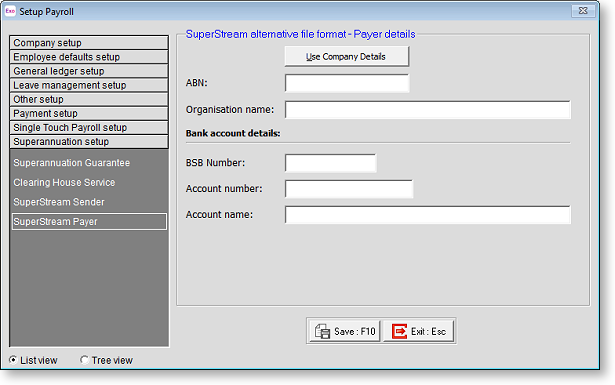Select the Tree view radio button
The width and height of the screenshot is (615, 385).
pos(84,360)
